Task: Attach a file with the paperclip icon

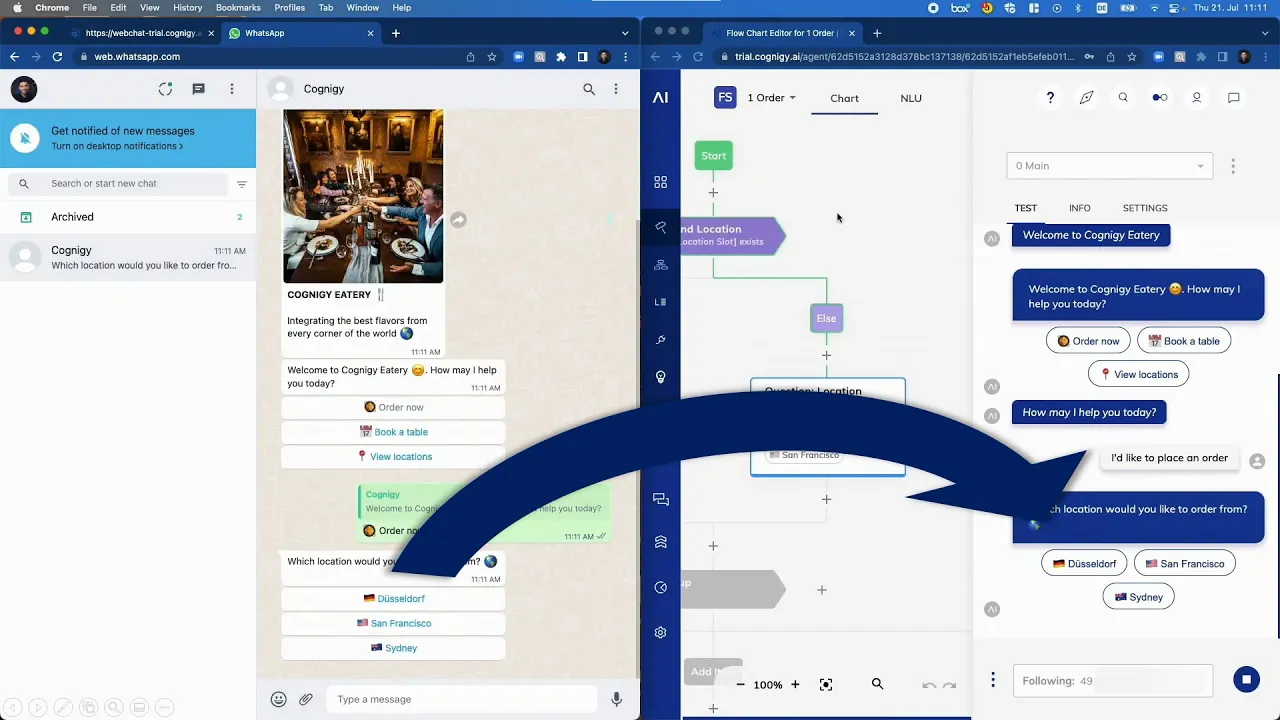Action: (306, 699)
